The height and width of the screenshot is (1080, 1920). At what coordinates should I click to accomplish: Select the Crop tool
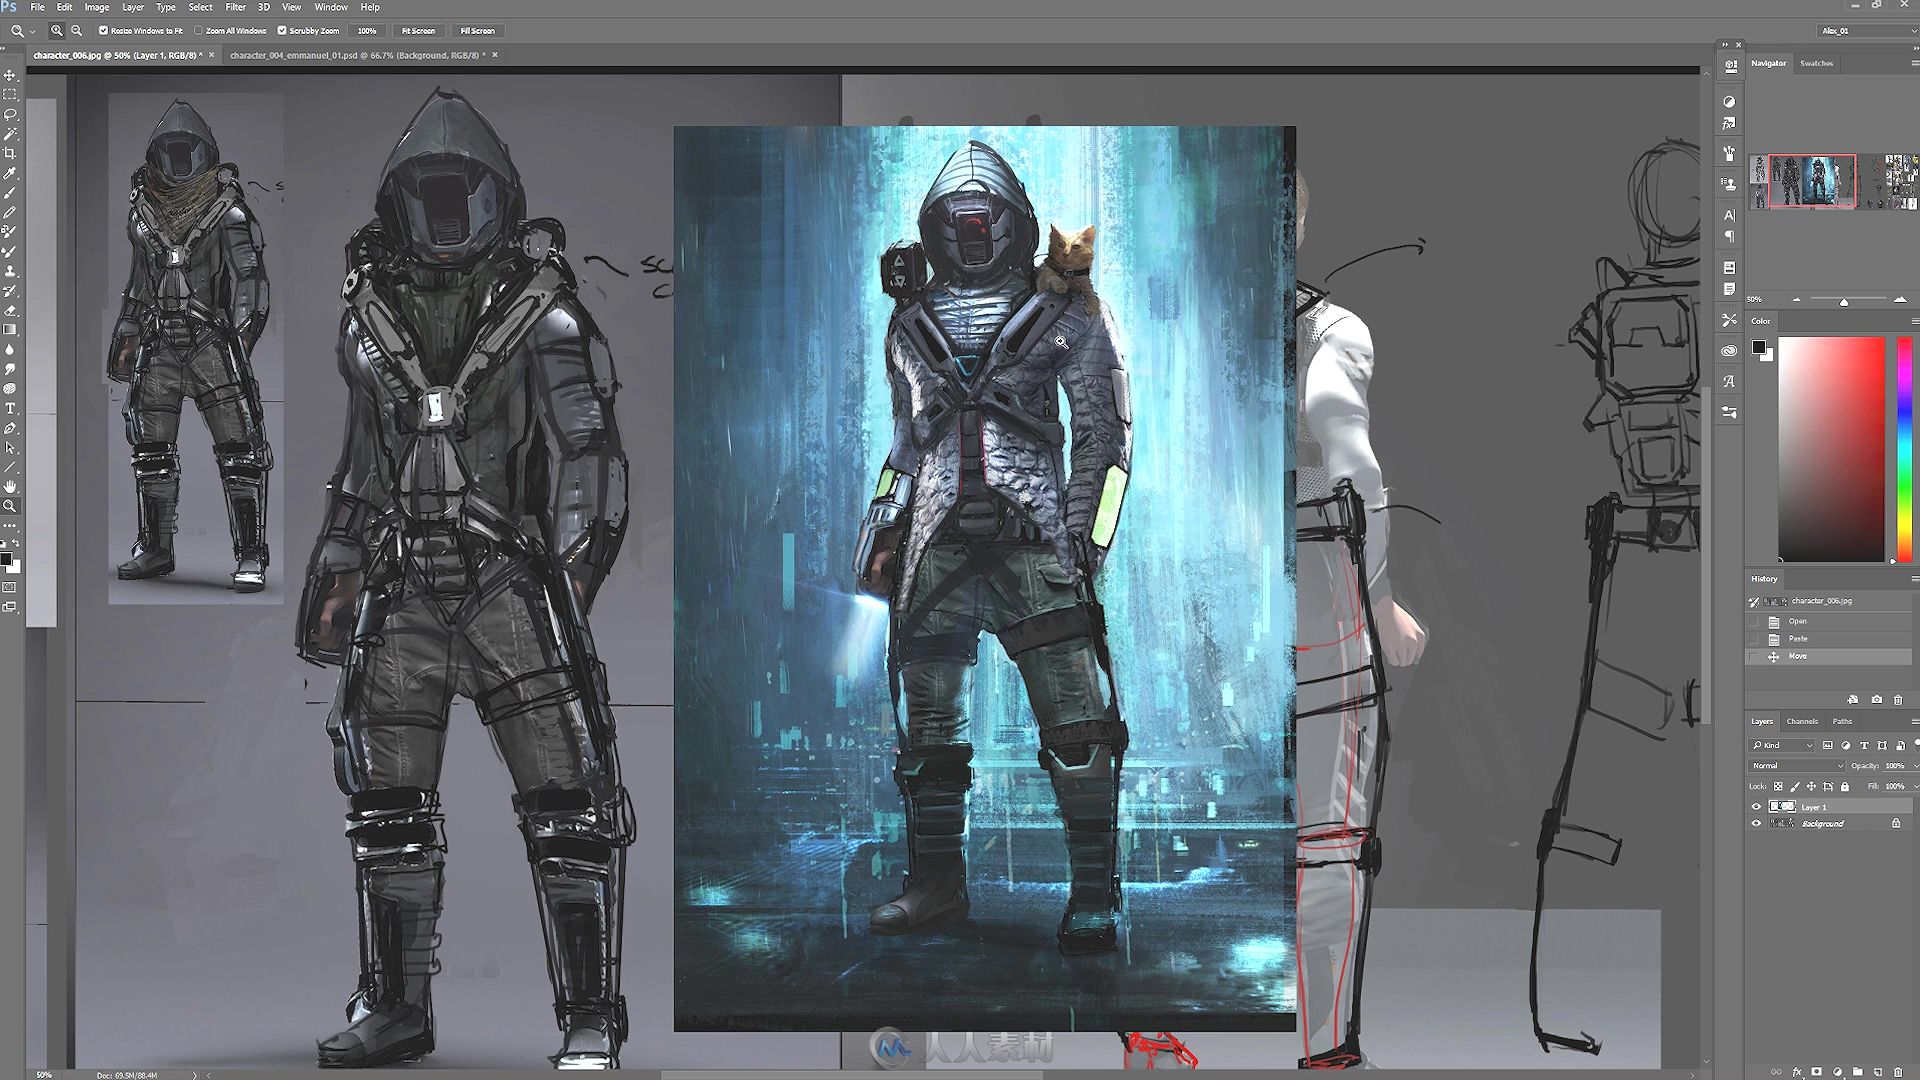tap(10, 153)
